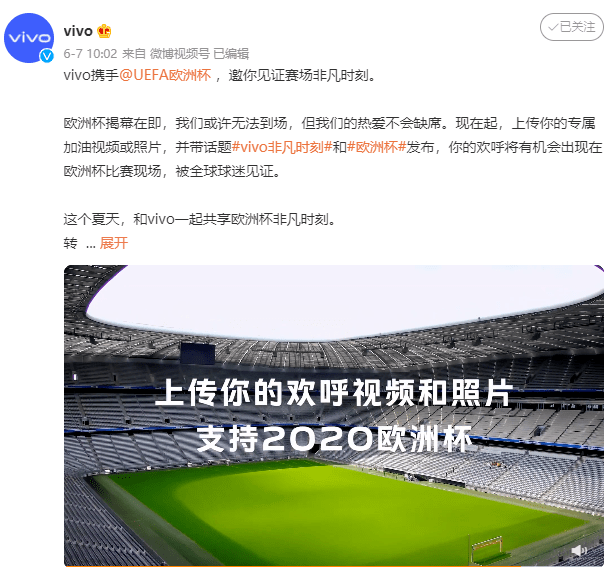Toggle the 已关注 follow button
Screen dimensions: 611x567
tap(572, 27)
